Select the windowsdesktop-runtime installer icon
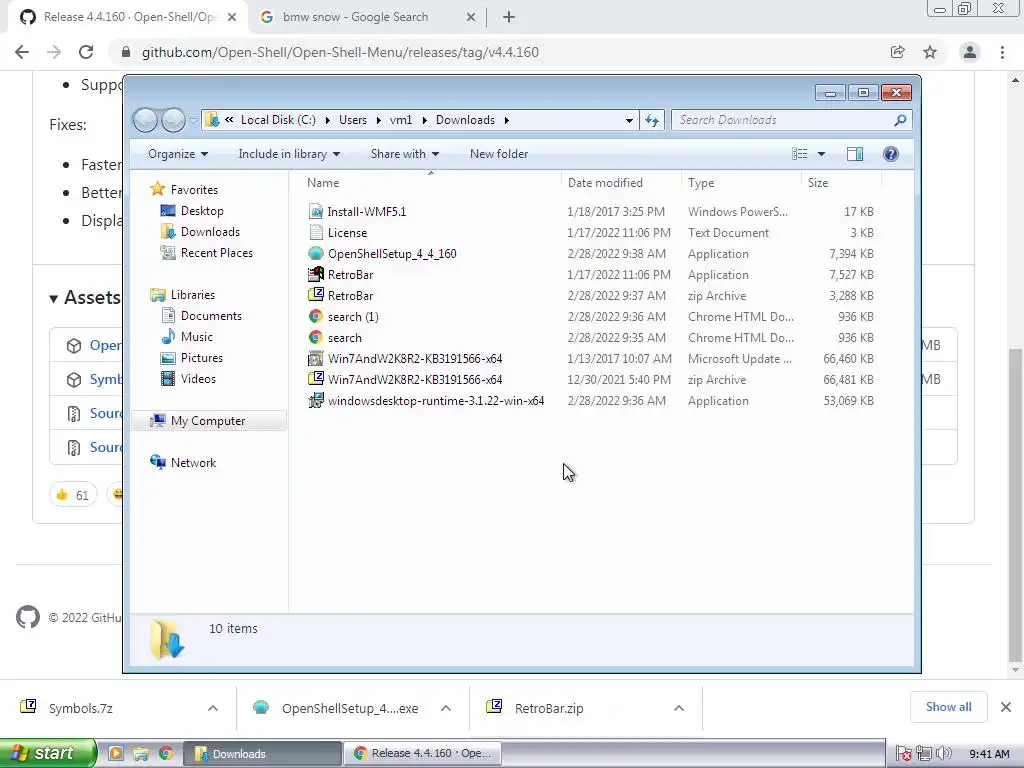 coord(316,400)
